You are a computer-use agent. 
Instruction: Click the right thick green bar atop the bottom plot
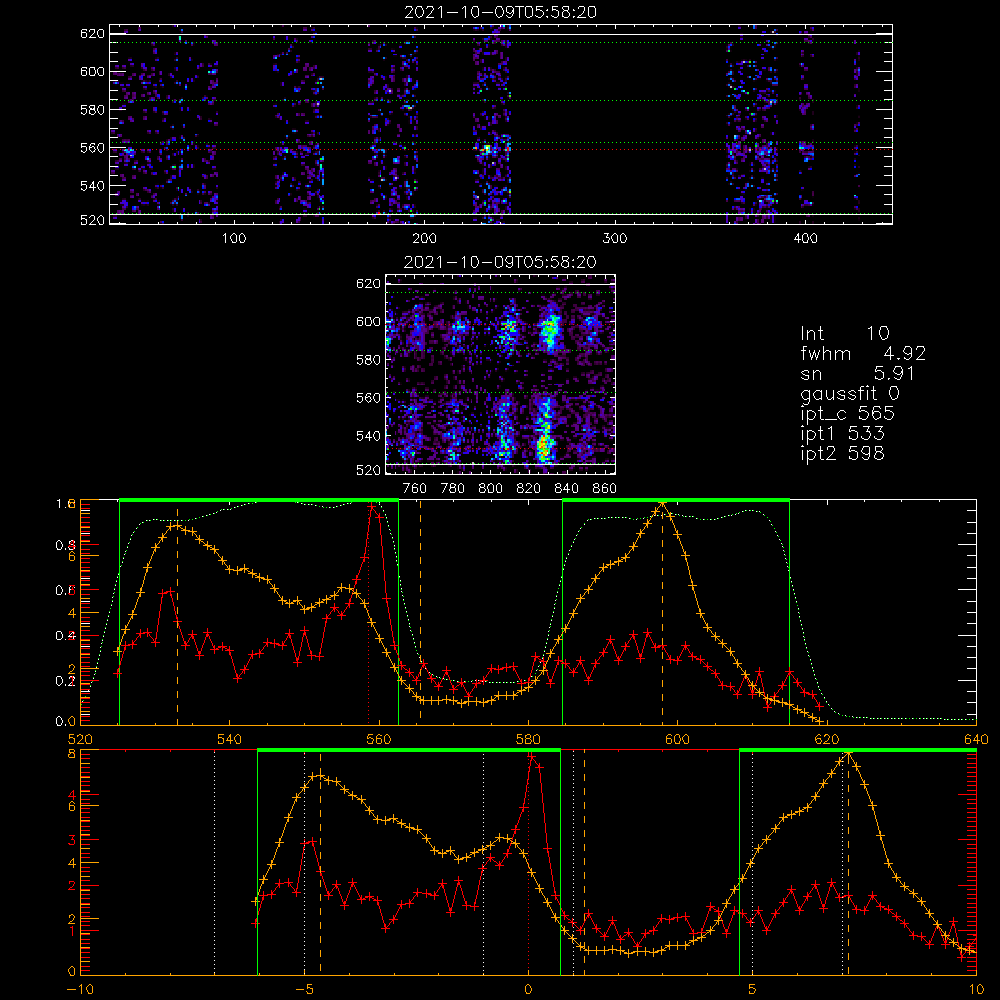pyautogui.click(x=858, y=750)
